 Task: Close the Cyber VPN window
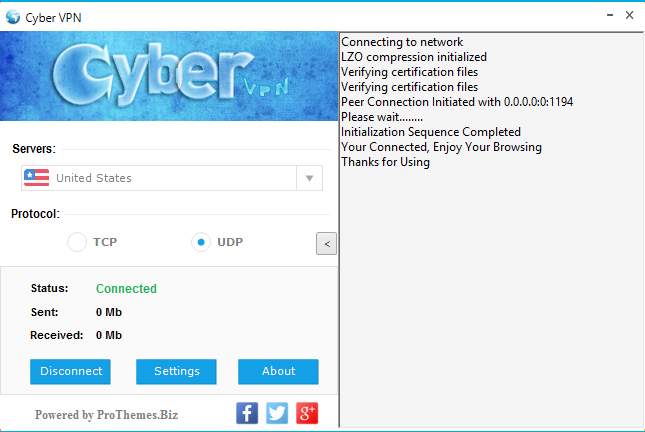[x=629, y=15]
